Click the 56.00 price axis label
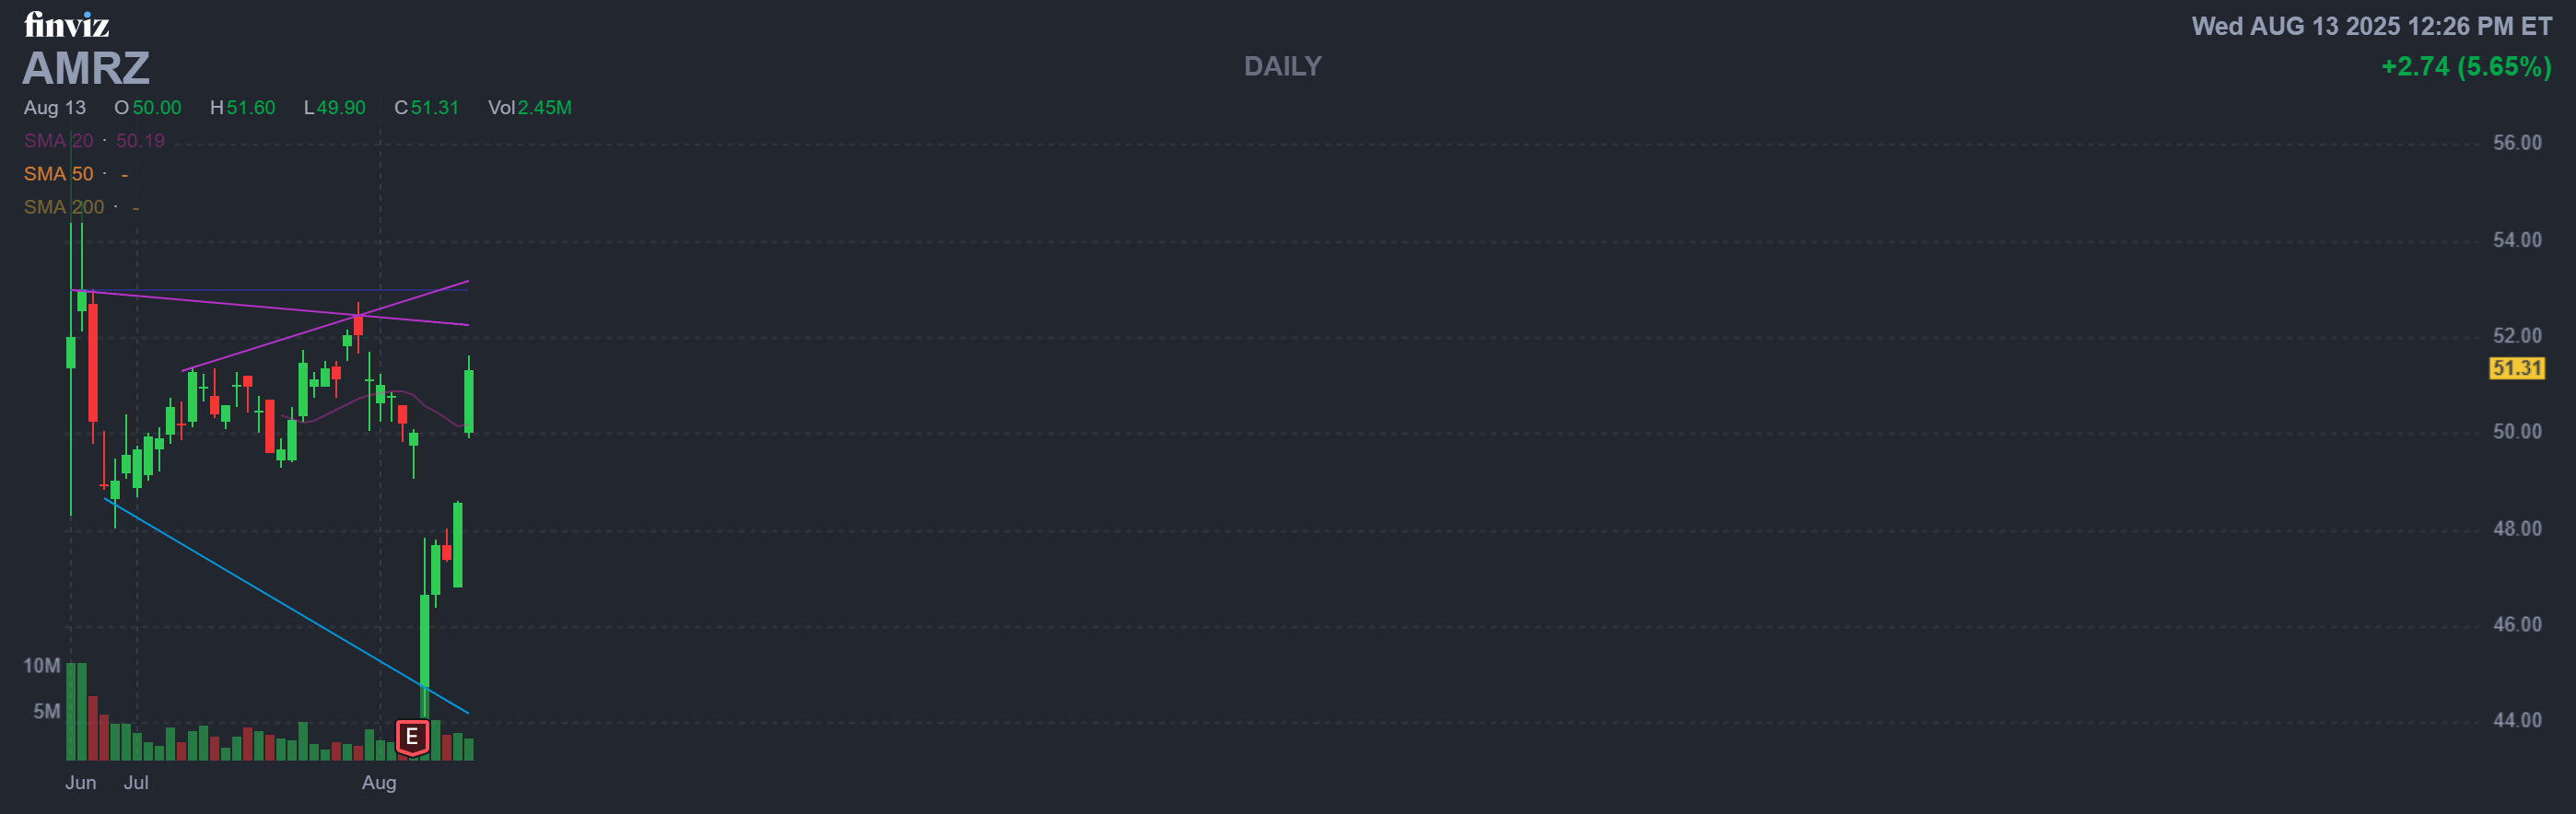2576x814 pixels. click(2516, 143)
